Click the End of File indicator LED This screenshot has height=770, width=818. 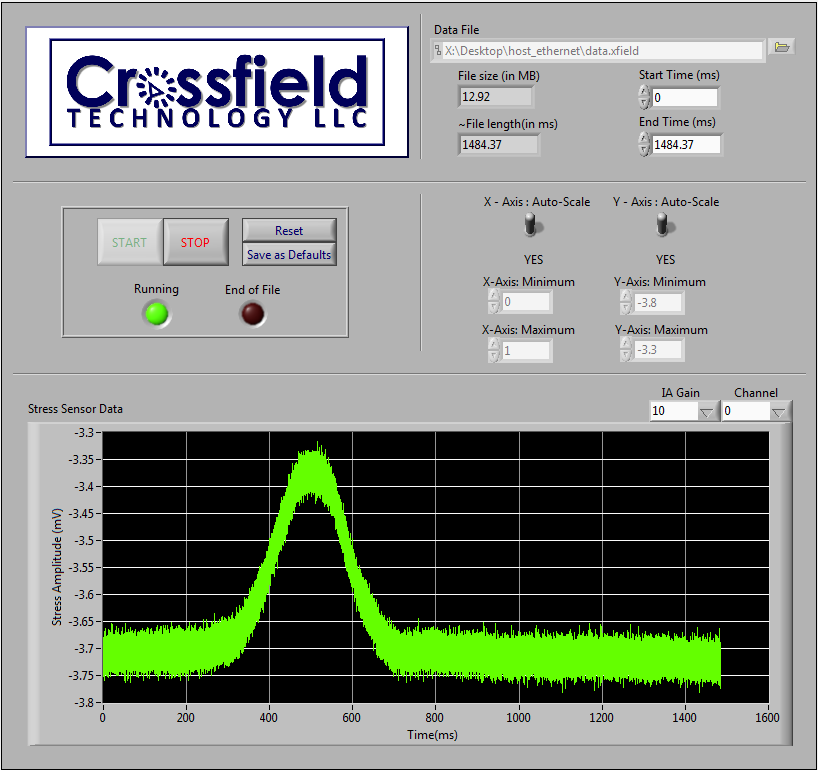click(252, 314)
